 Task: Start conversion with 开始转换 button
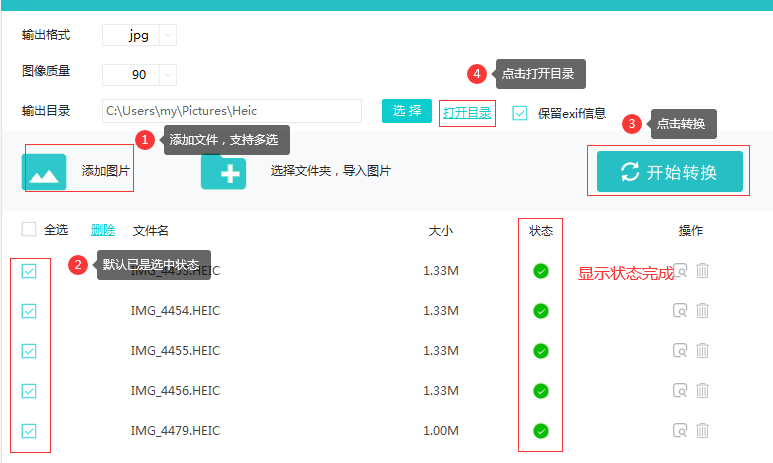(x=669, y=172)
